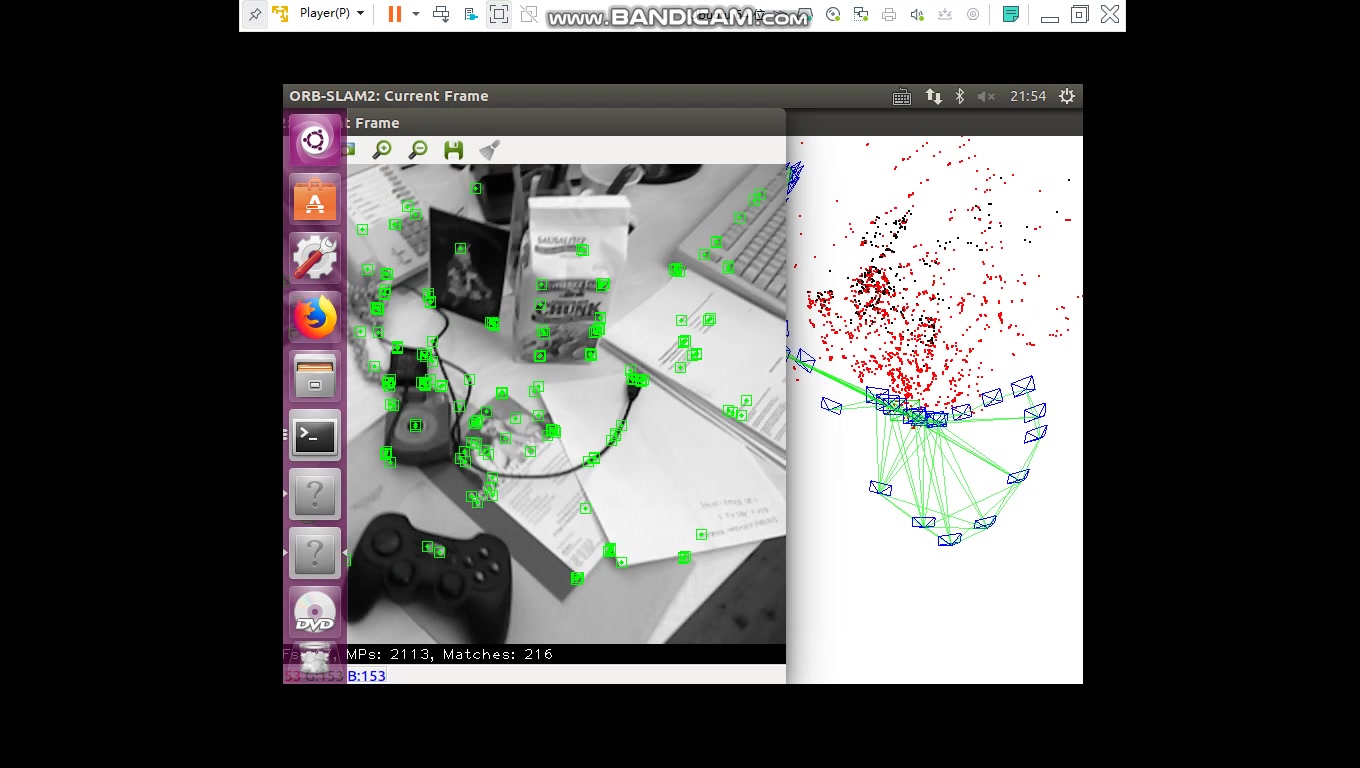
Task: Open the green notes message icon
Action: tap(1011, 14)
